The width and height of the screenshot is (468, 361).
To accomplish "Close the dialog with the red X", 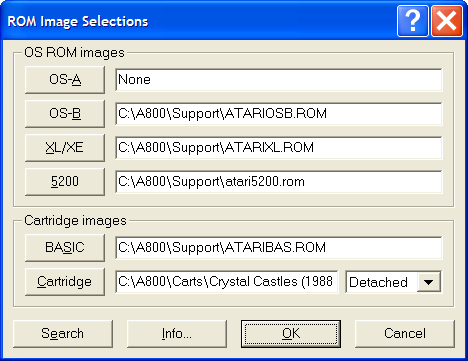I will point(447,21).
